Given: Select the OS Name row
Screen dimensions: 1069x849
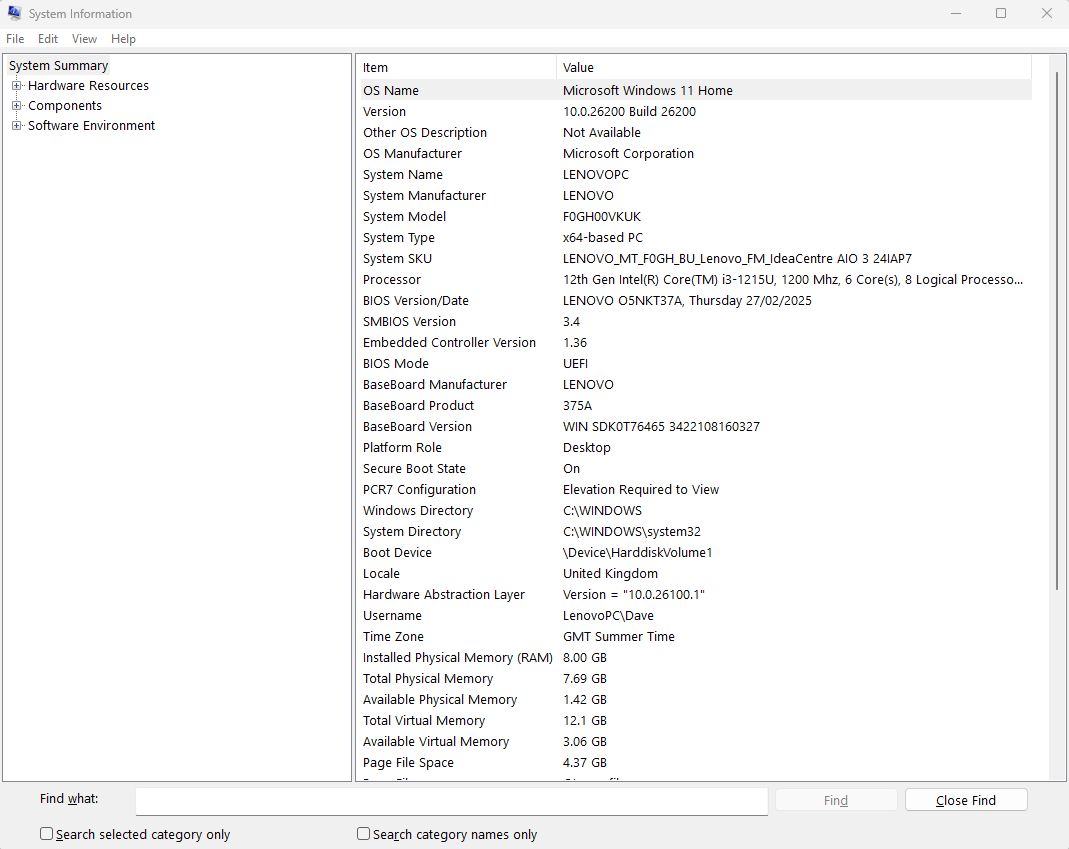Looking at the screenshot, I should click(x=695, y=91).
